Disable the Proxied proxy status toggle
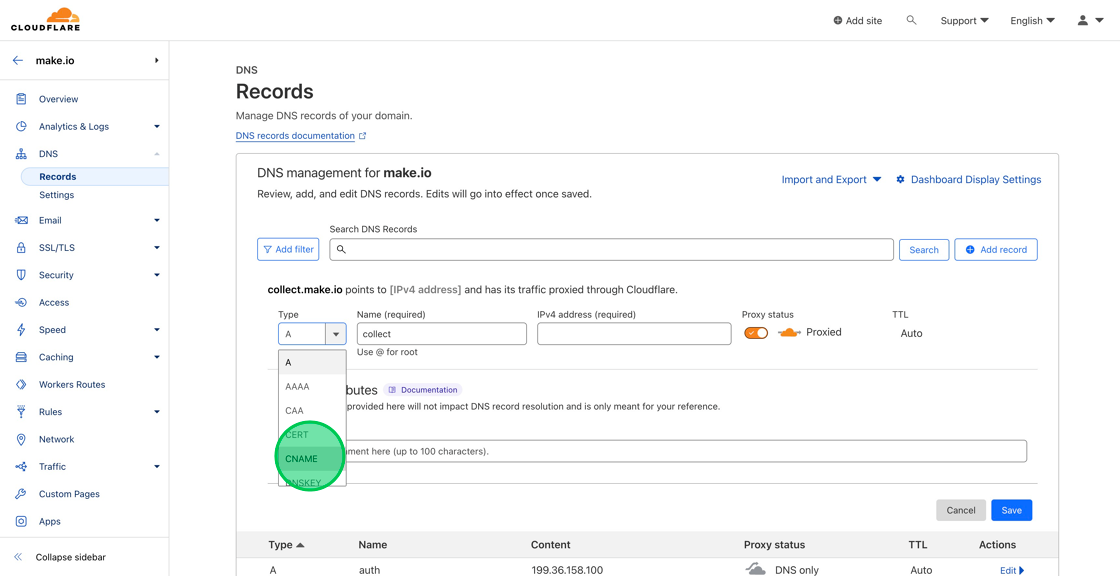Viewport: 1120px width, 576px height. click(757, 332)
